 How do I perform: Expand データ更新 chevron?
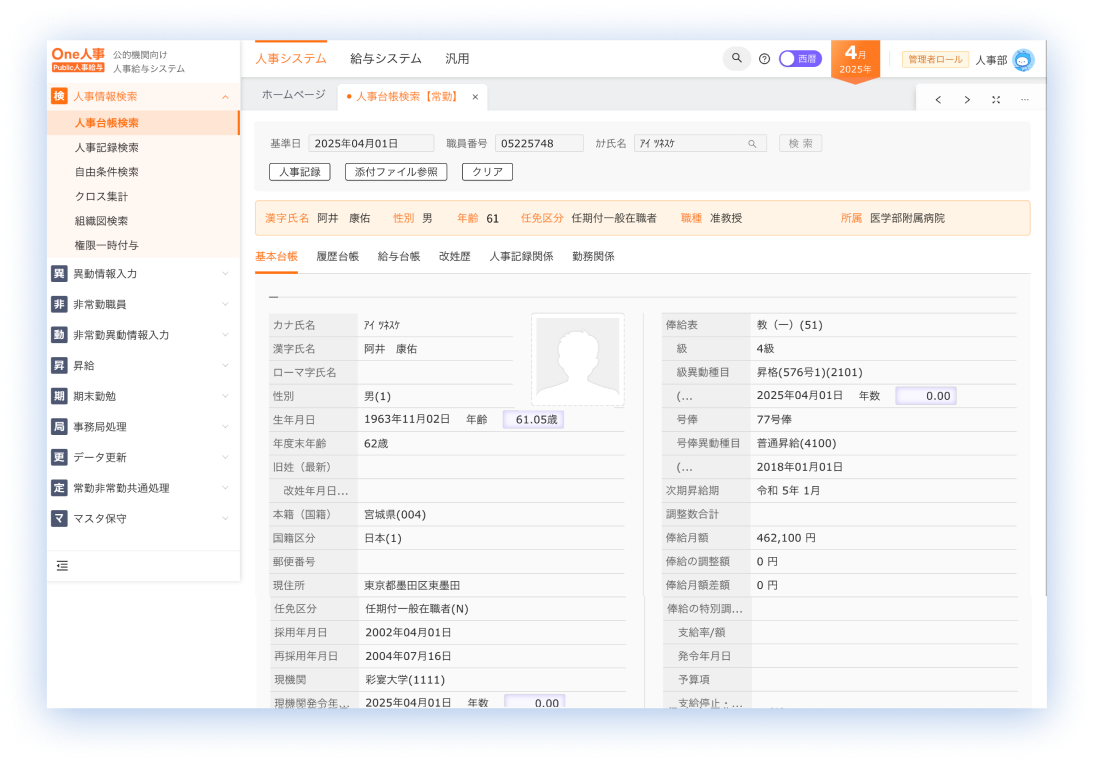225,457
